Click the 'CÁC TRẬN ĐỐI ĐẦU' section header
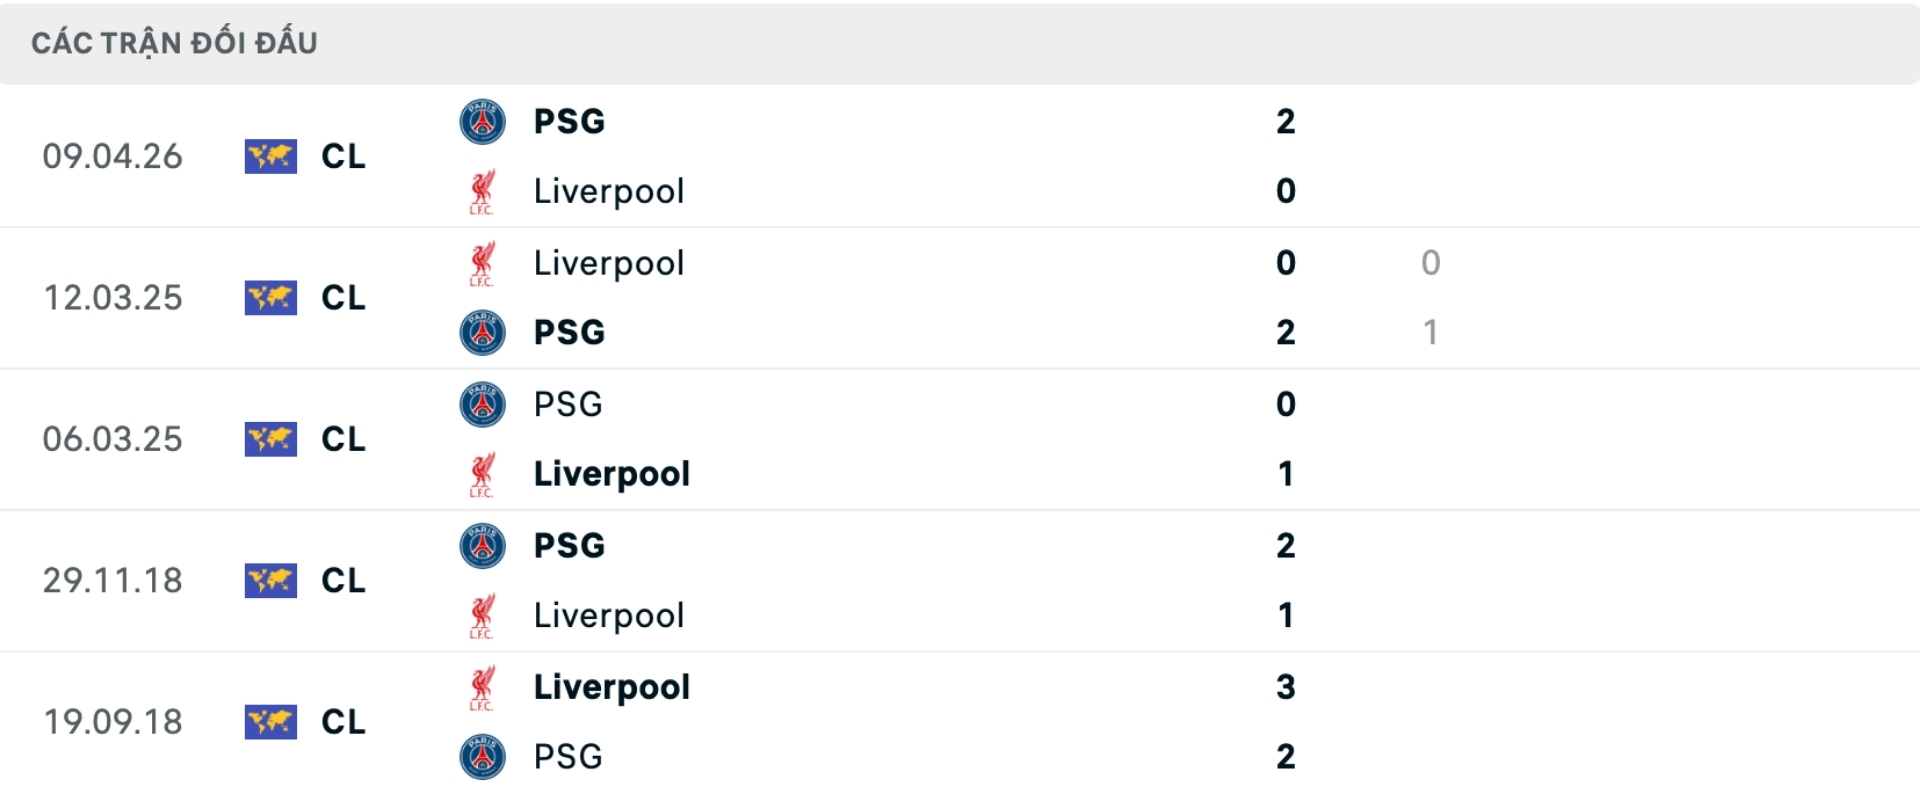This screenshot has height=792, width=1920. pos(174,43)
